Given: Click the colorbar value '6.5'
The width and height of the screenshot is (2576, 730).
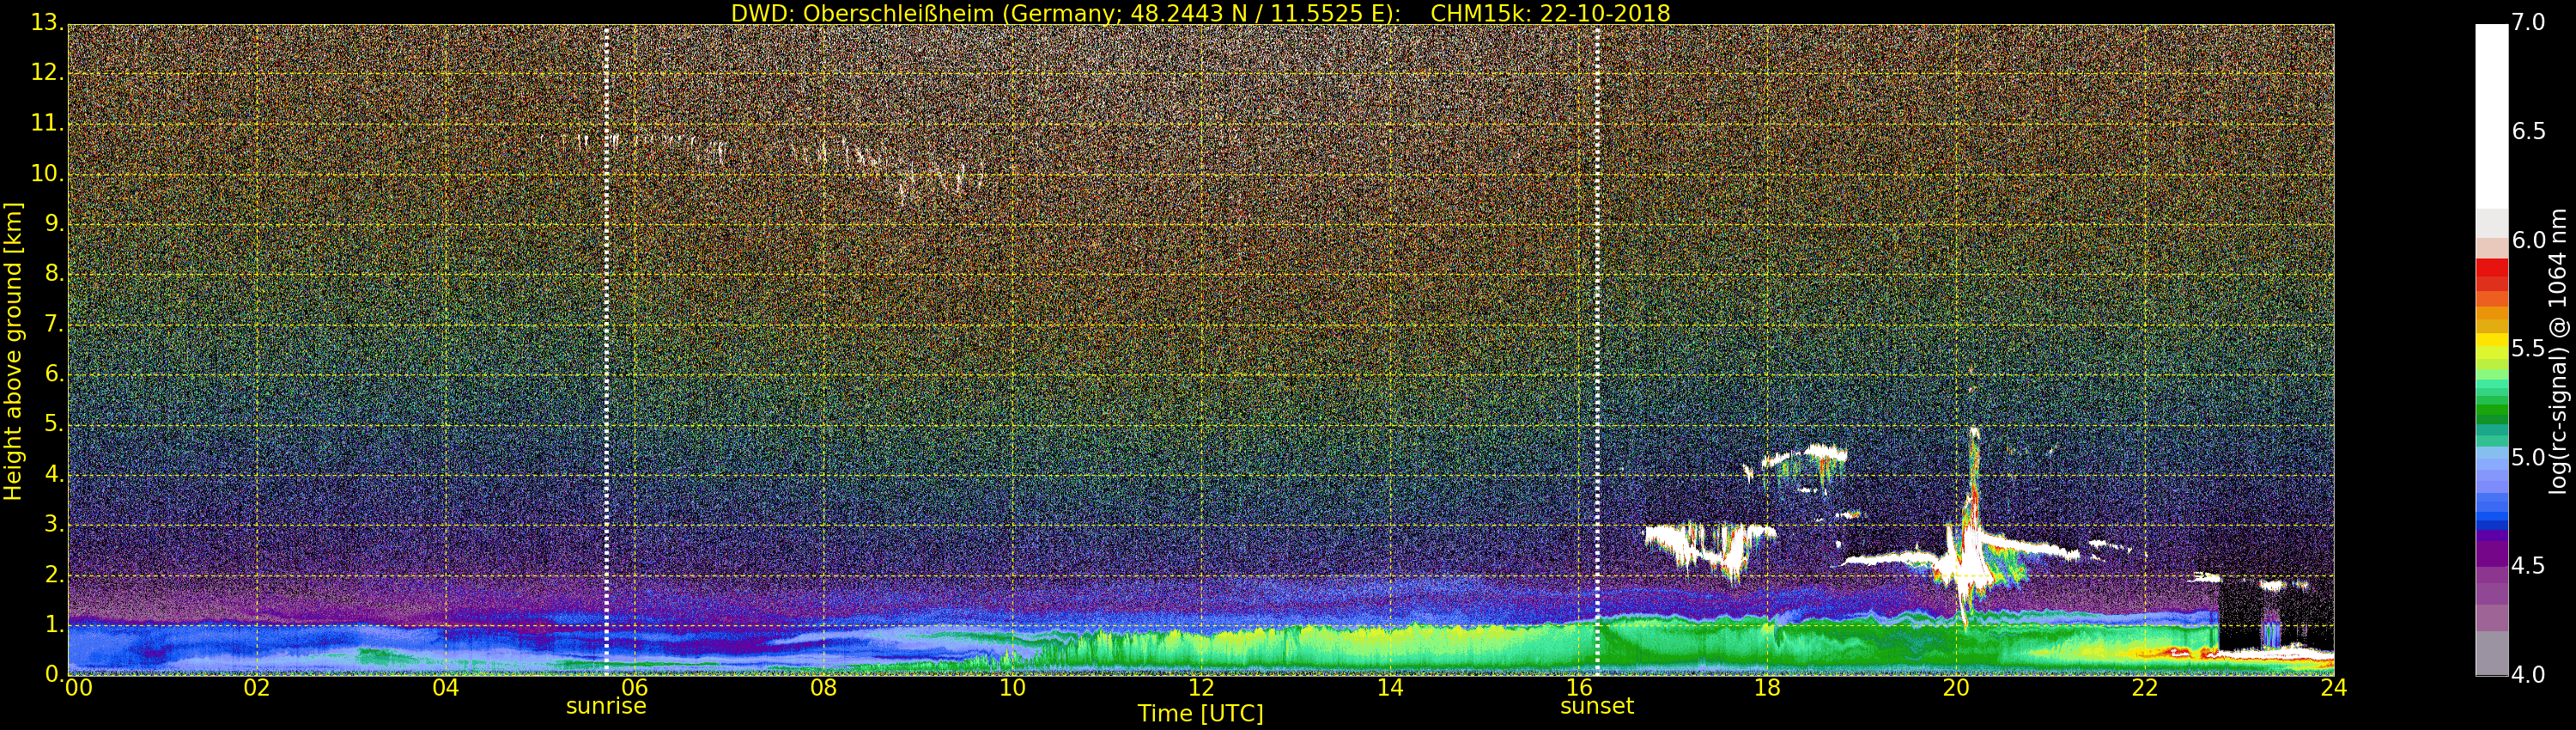Looking at the screenshot, I should (x=2528, y=131).
